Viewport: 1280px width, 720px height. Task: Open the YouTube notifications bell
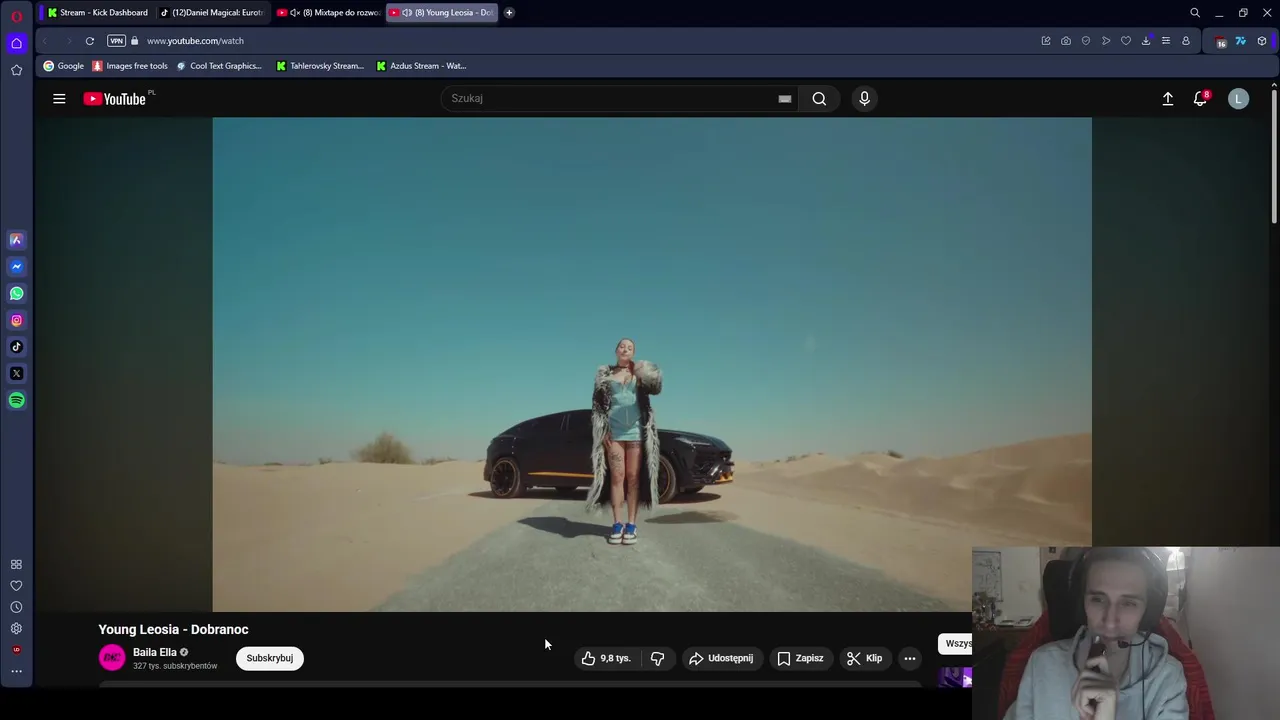[1201, 98]
